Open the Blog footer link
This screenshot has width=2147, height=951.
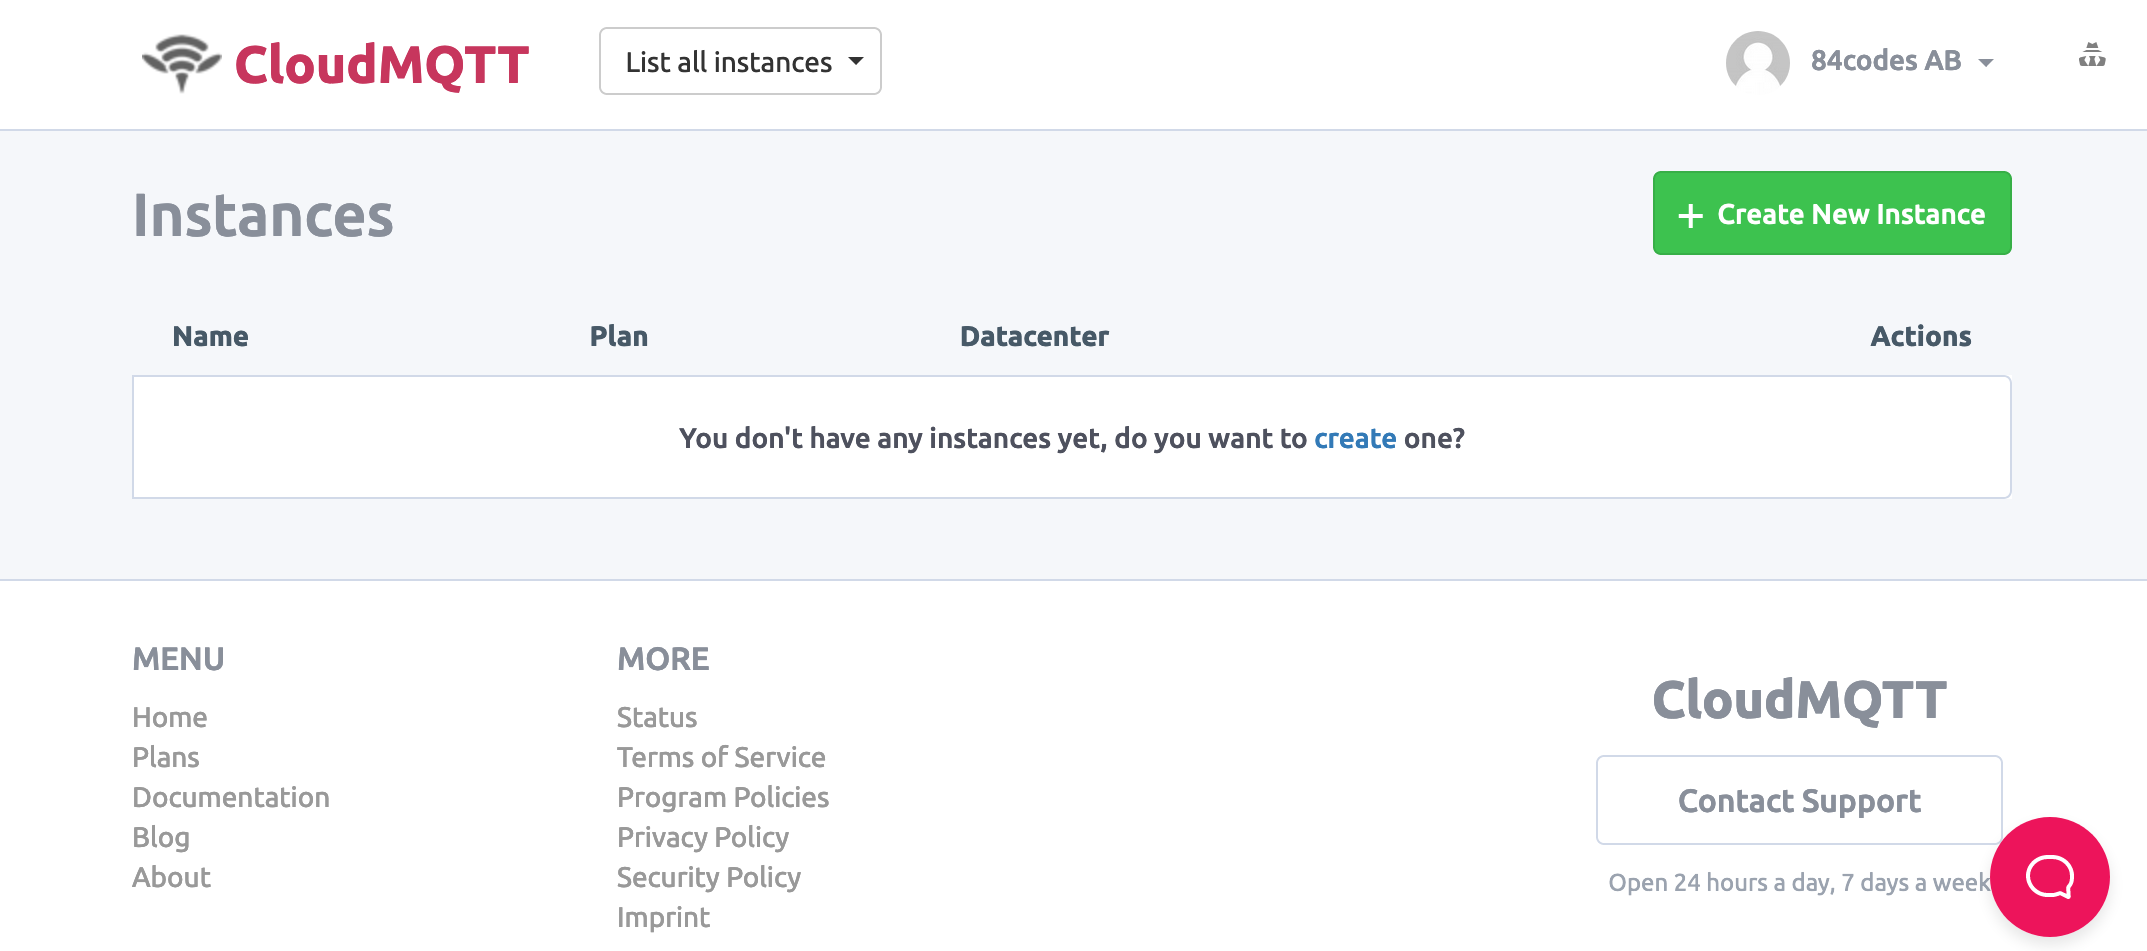(161, 837)
